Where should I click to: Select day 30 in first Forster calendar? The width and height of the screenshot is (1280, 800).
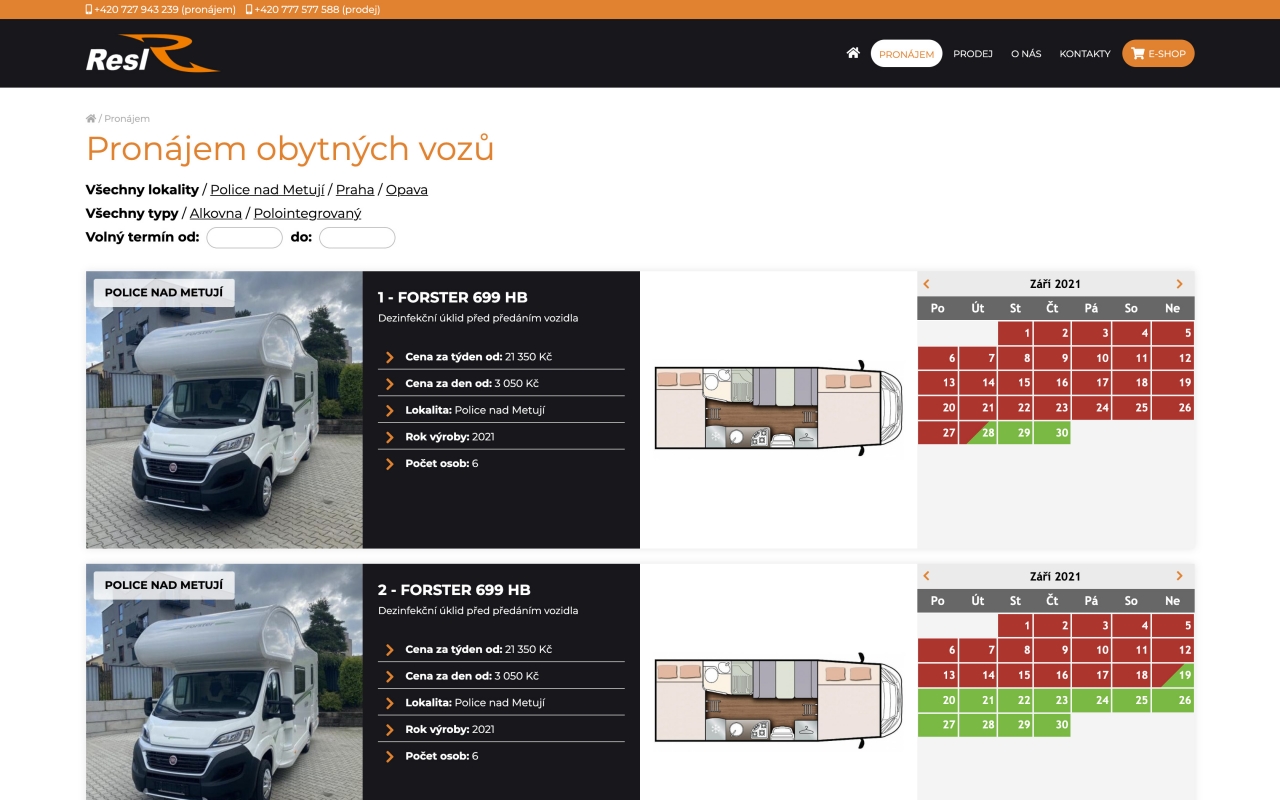point(1052,433)
